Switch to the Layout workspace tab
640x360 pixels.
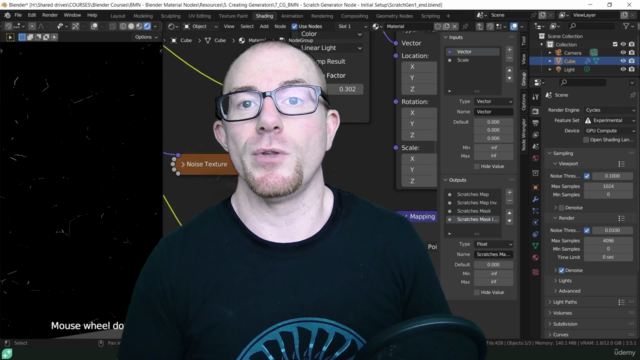coord(118,16)
